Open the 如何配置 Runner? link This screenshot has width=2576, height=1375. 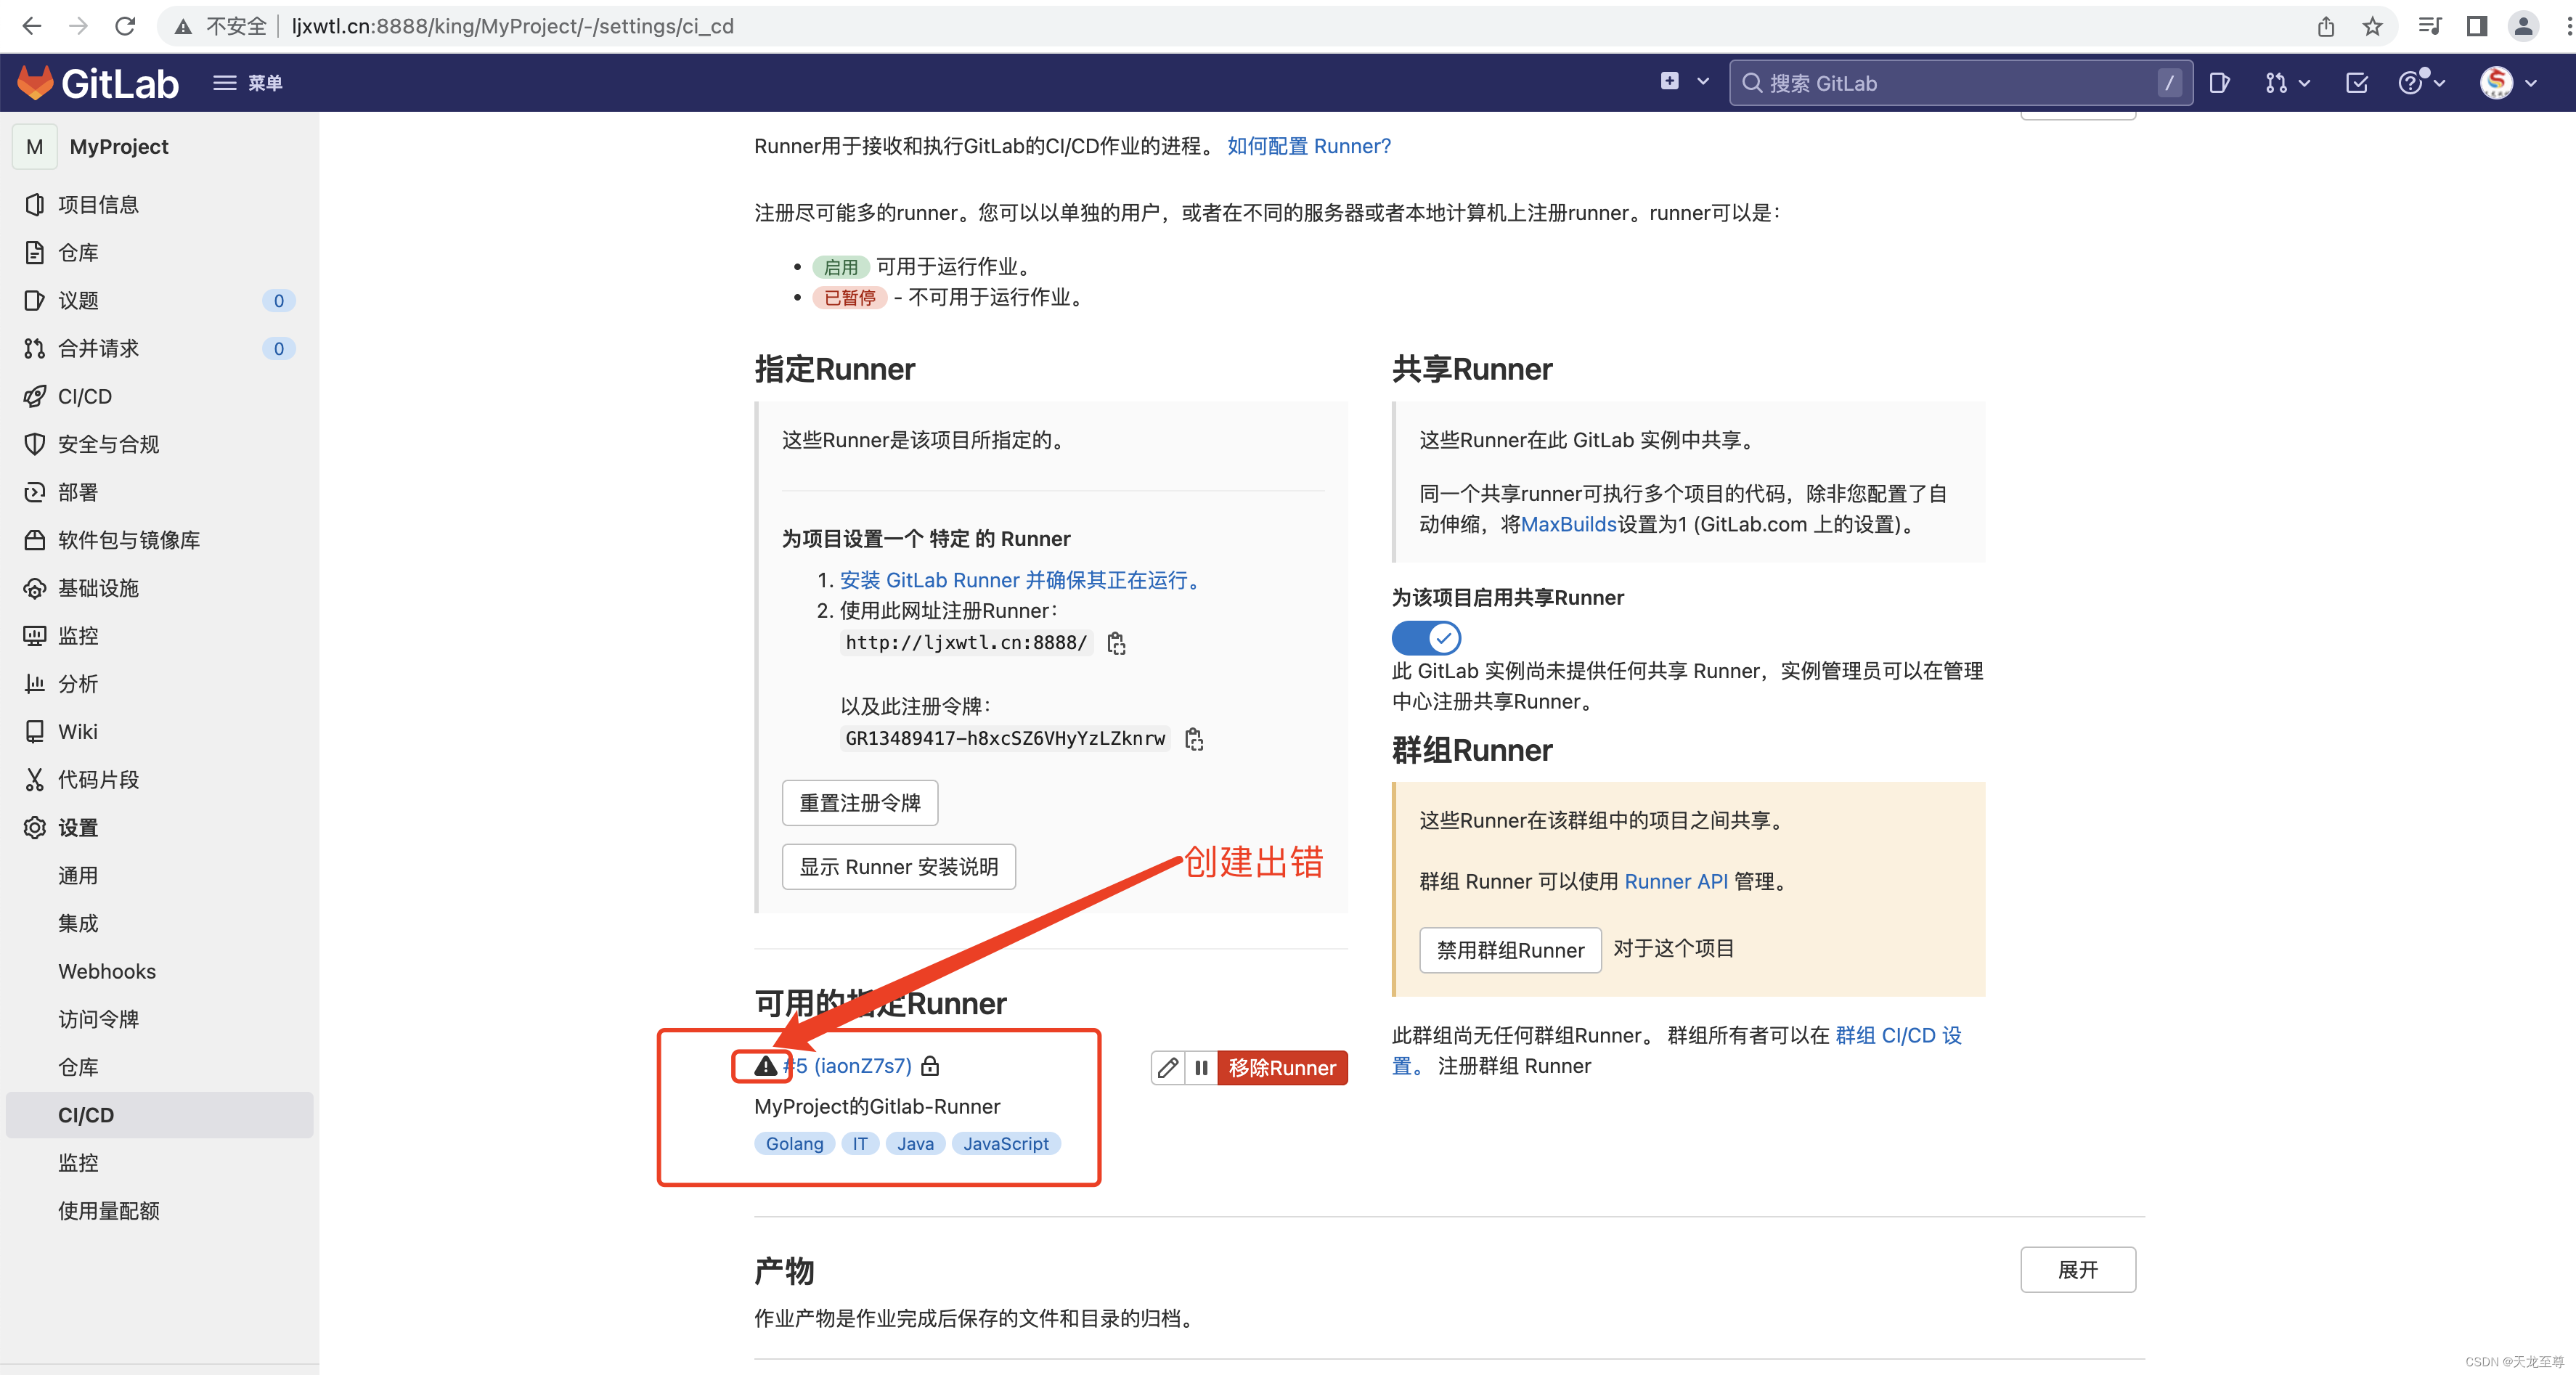point(1308,146)
